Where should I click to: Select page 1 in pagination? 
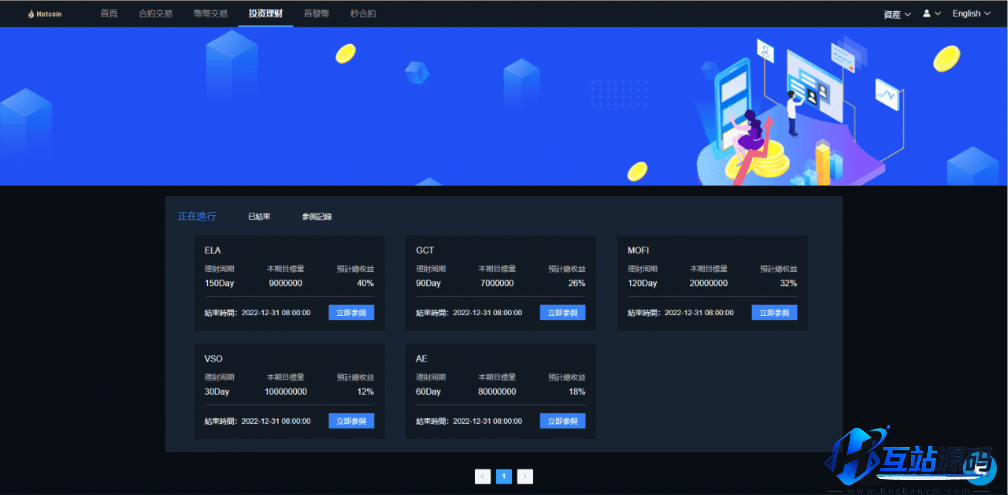tap(504, 476)
